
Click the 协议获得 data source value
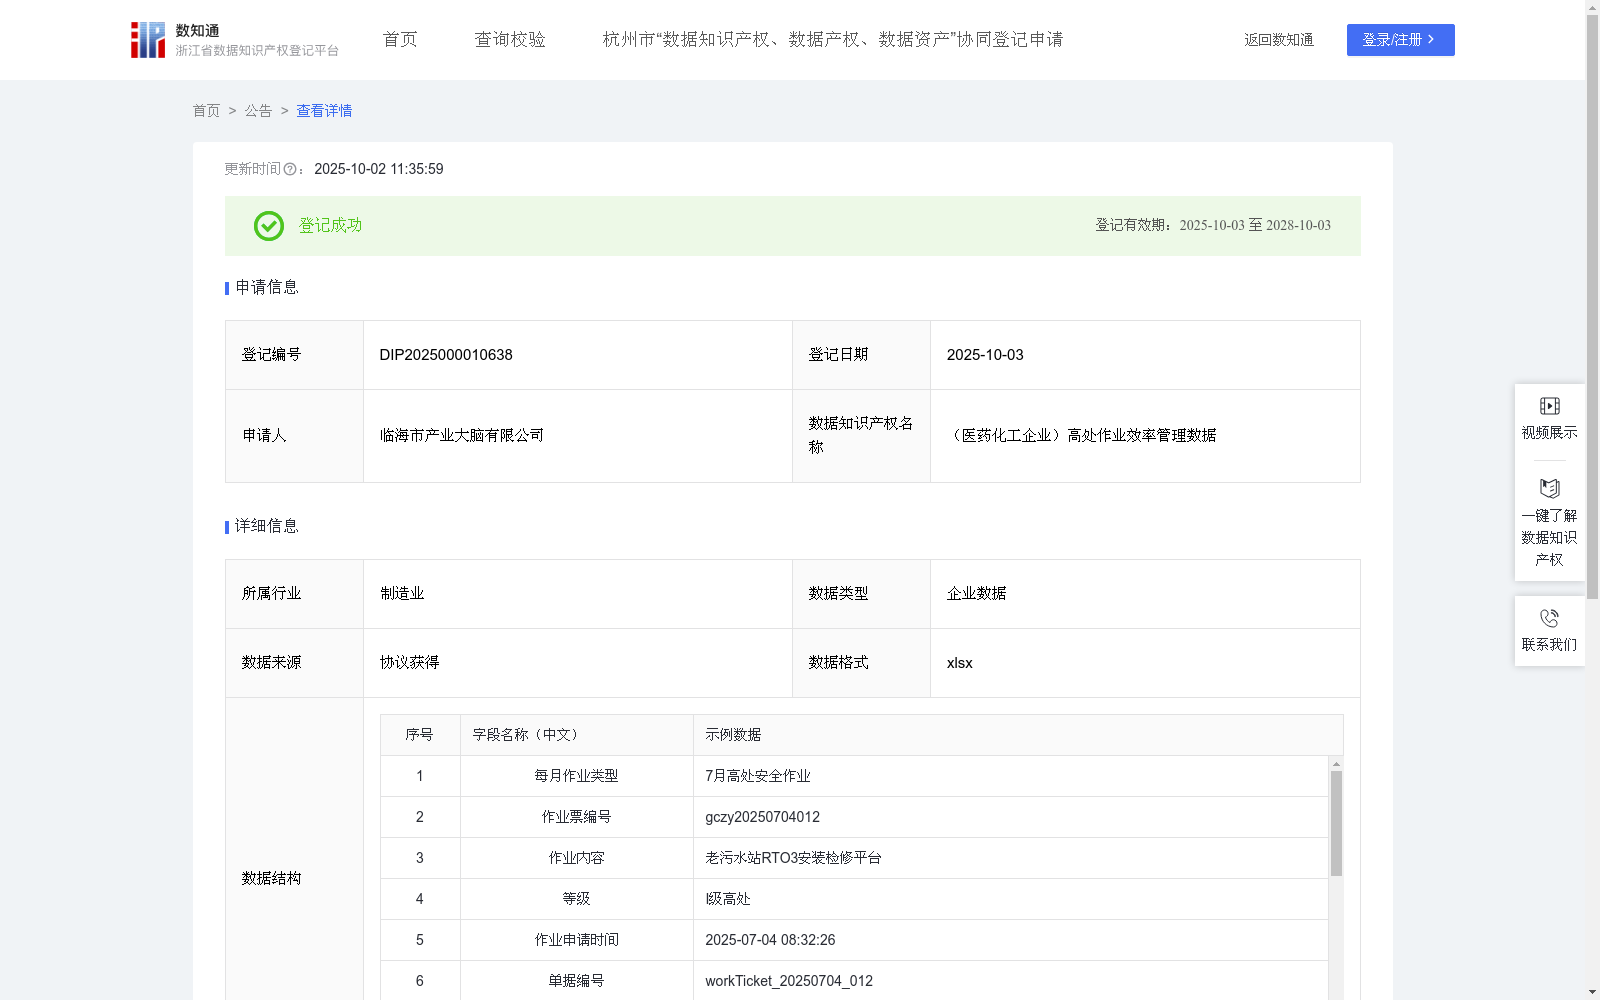pyautogui.click(x=409, y=663)
